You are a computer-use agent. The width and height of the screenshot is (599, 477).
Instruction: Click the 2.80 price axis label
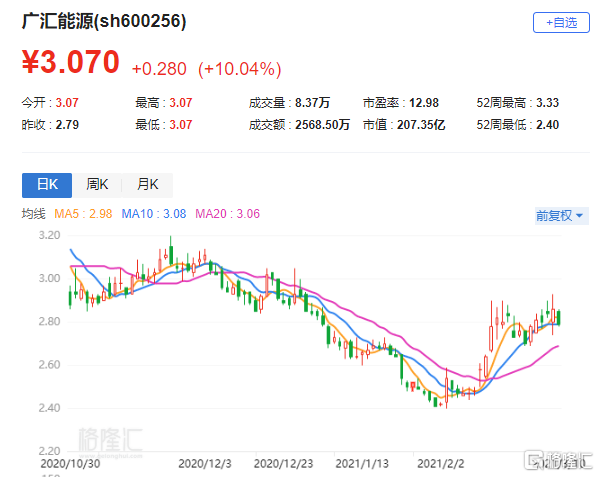pos(49,322)
